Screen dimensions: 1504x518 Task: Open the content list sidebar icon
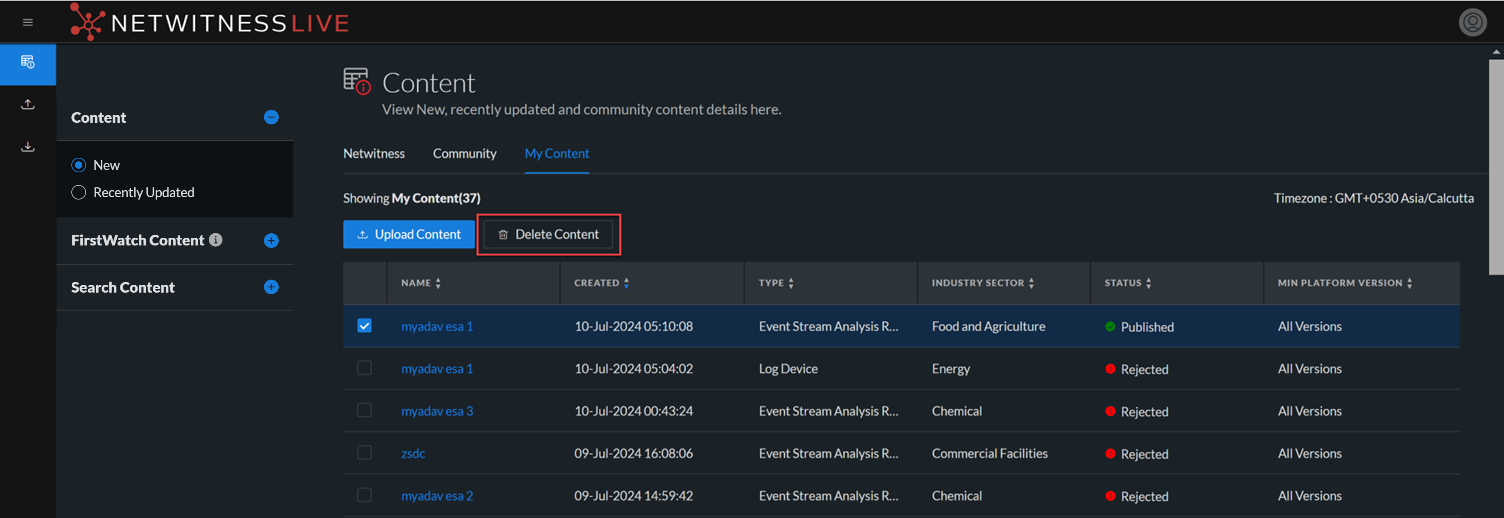[x=28, y=63]
